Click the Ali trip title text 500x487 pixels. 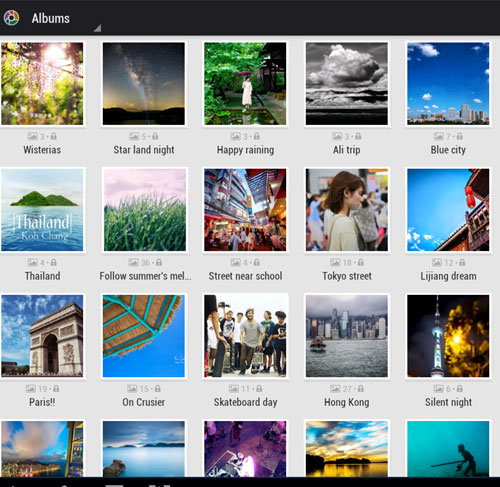[x=347, y=150]
